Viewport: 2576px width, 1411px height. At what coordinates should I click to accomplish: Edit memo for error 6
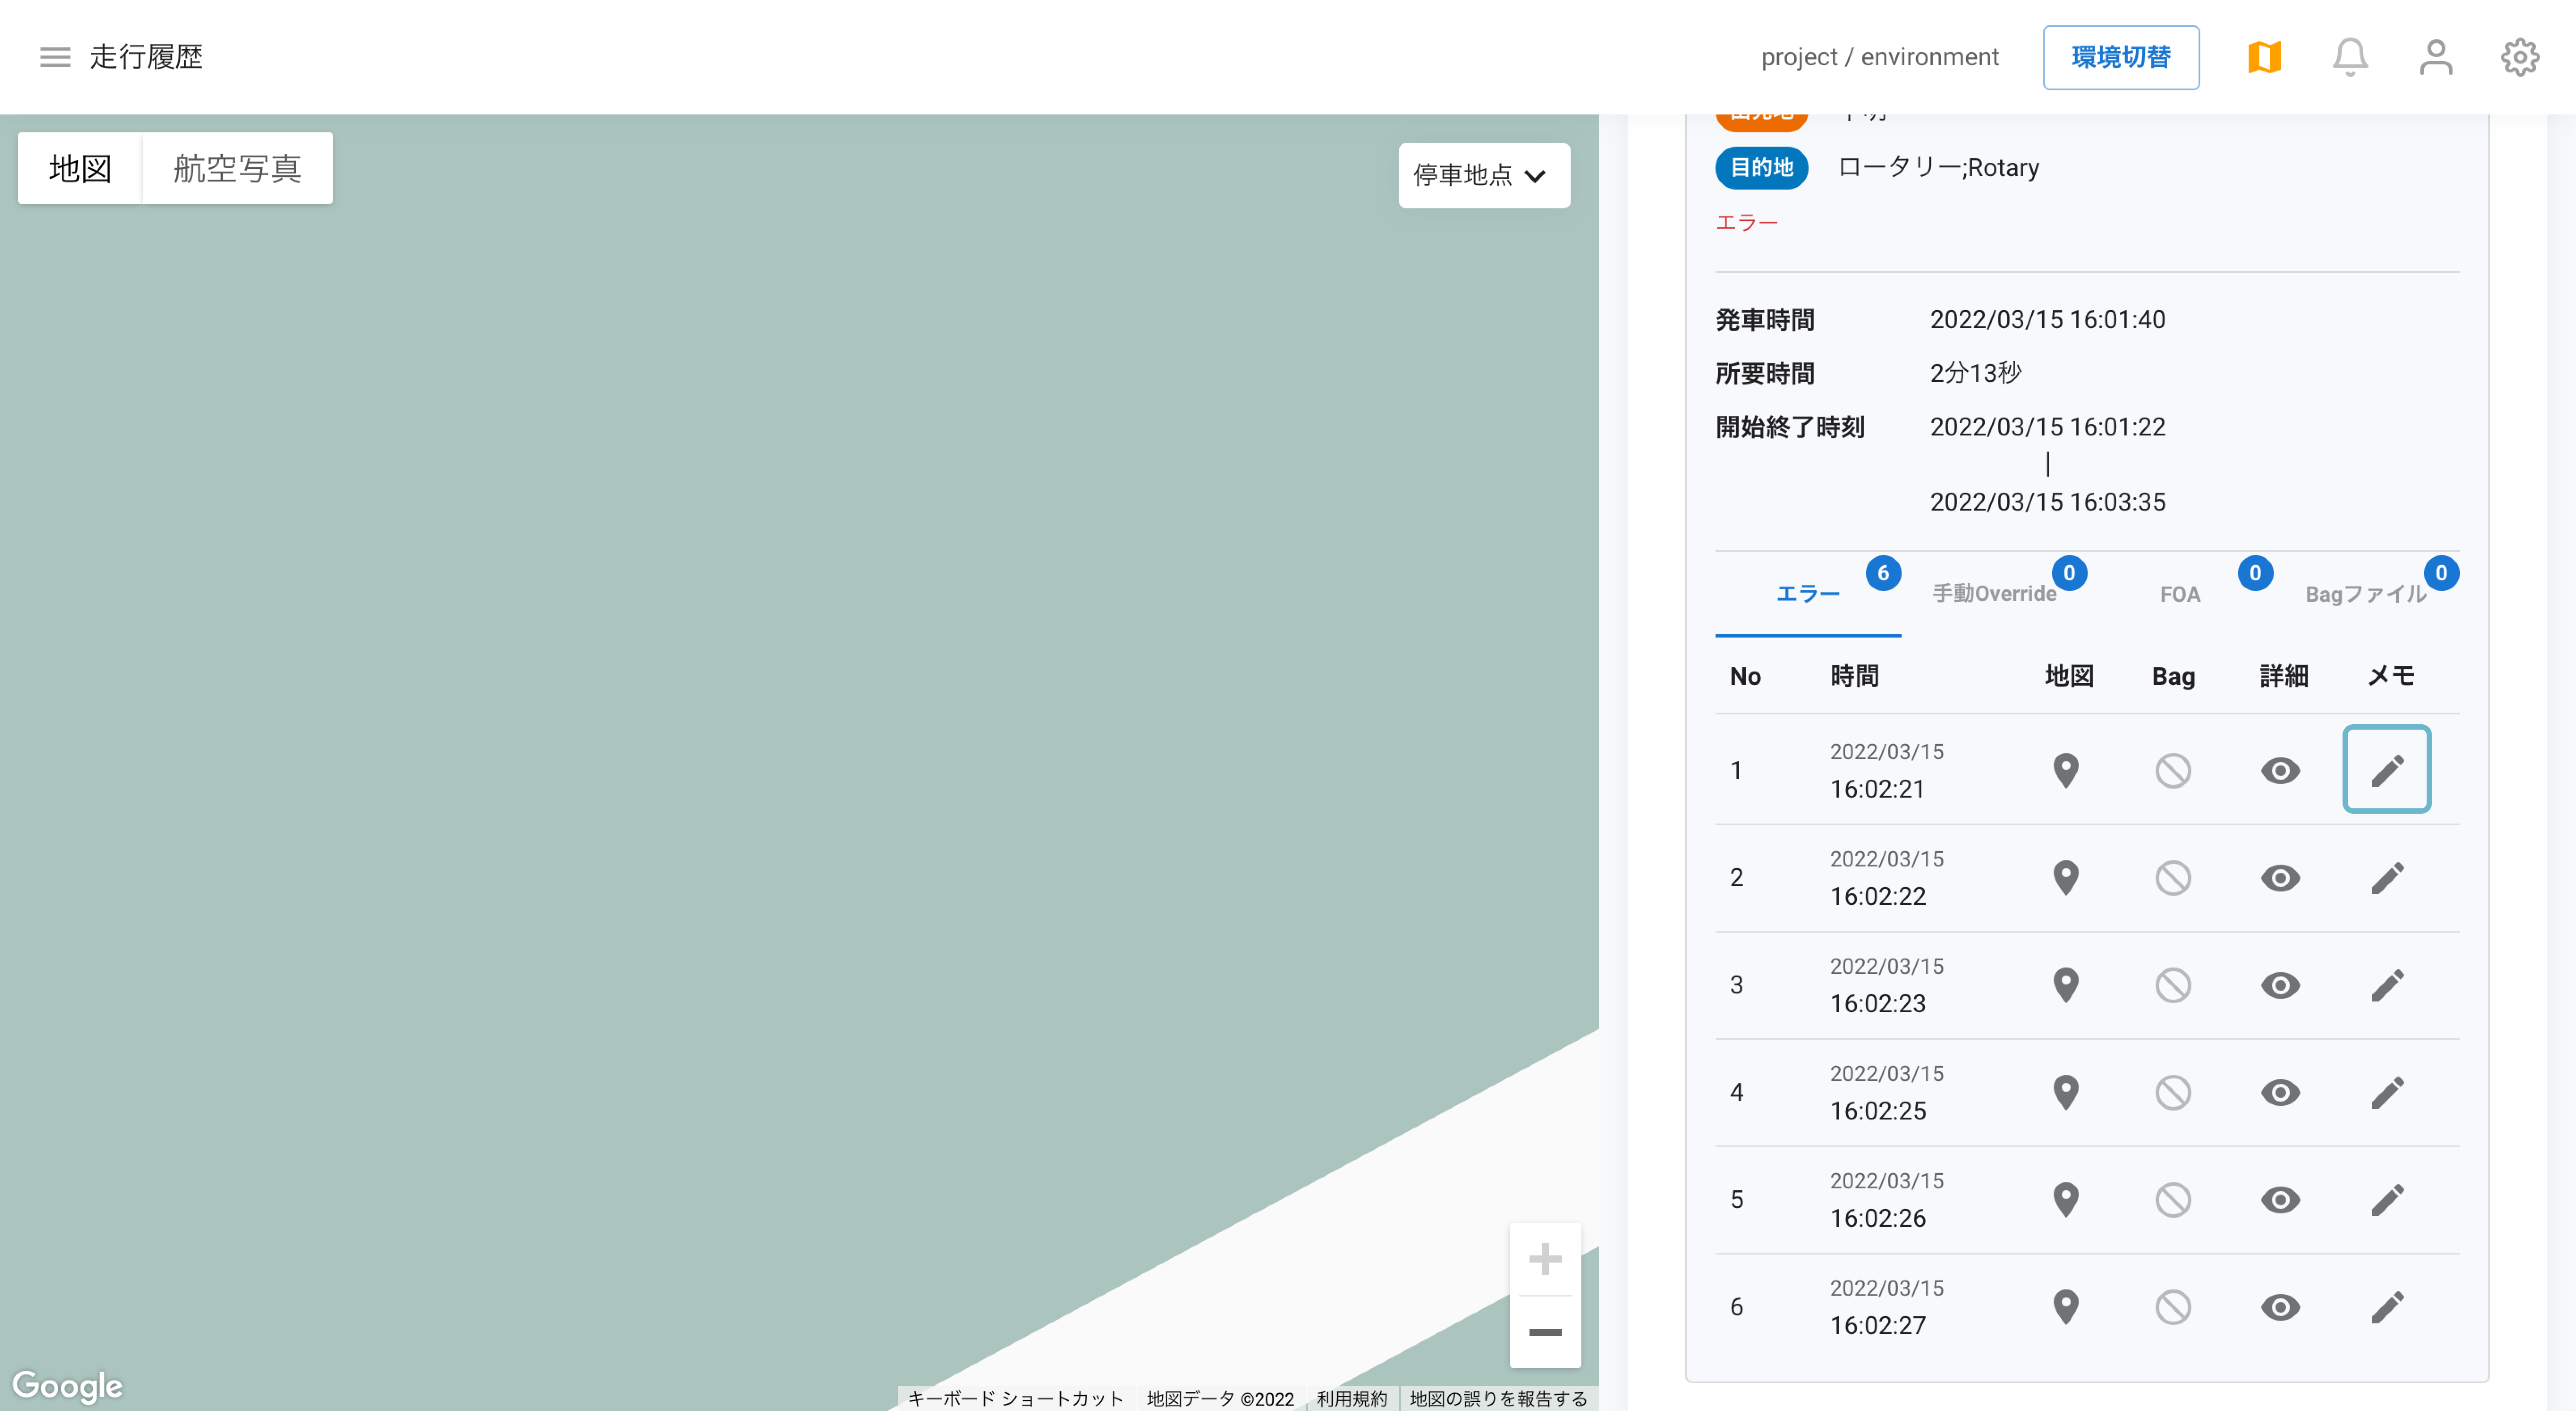click(x=2387, y=1307)
